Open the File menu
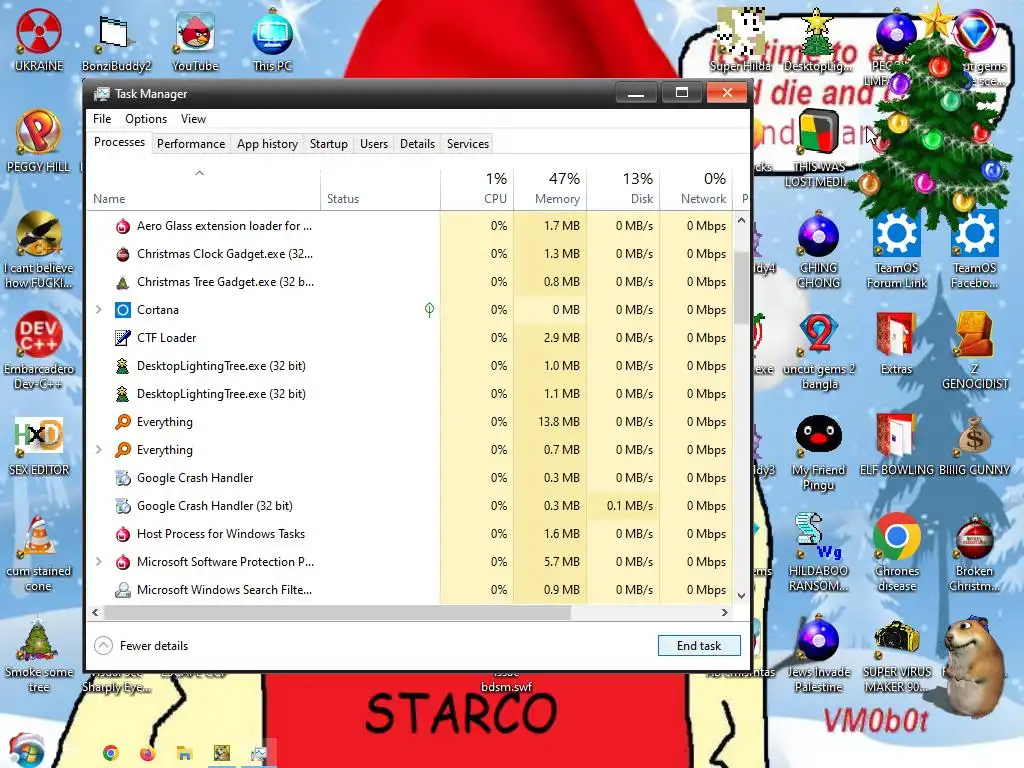The height and width of the screenshot is (768, 1024). [x=102, y=119]
